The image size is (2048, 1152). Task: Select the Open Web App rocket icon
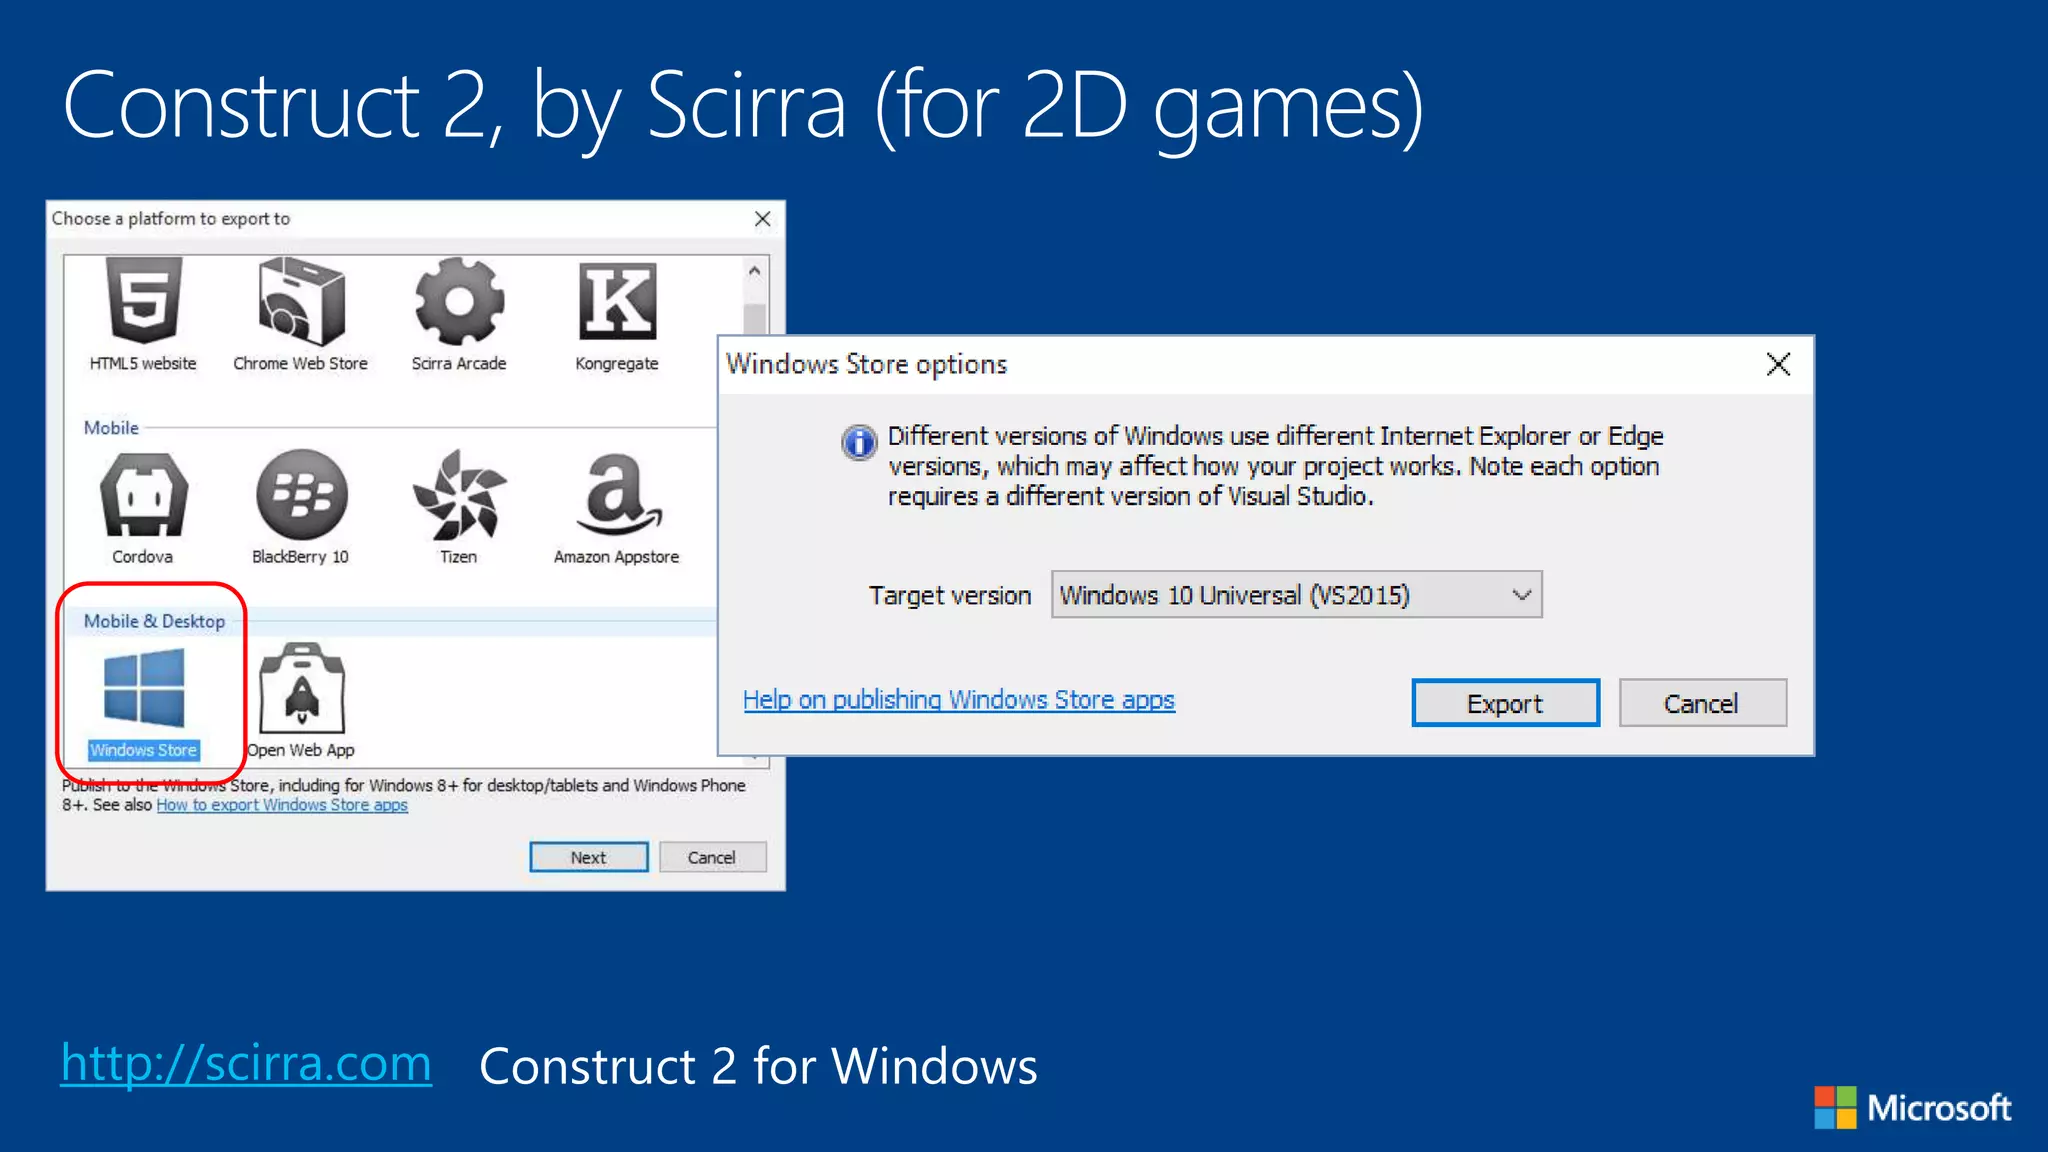point(301,688)
